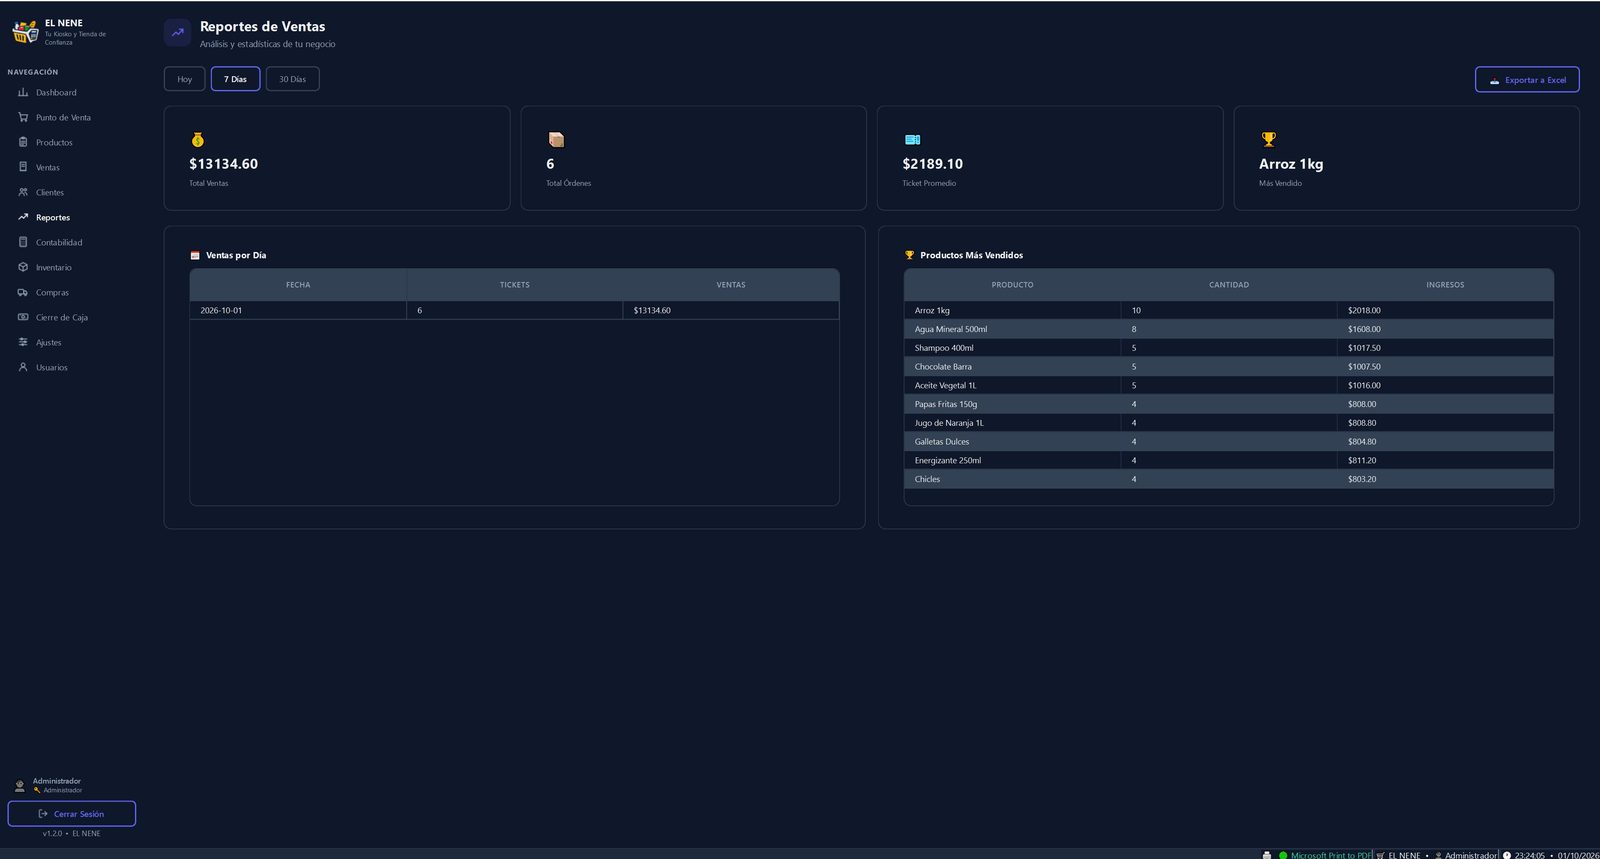This screenshot has height=859, width=1600.
Task: Select the Agua Mineral 500ml row
Action: pyautogui.click(x=1229, y=329)
